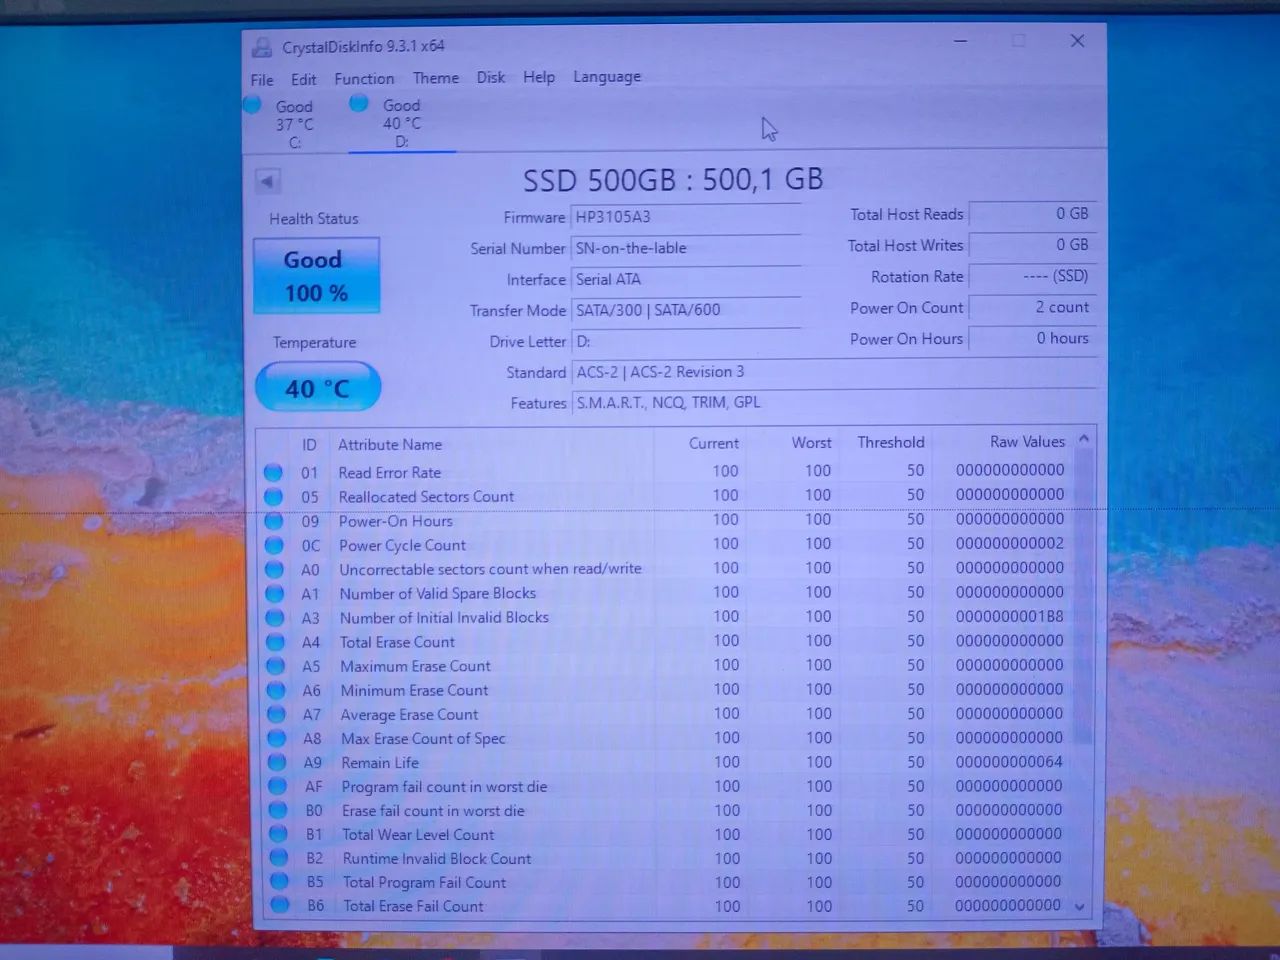The height and width of the screenshot is (960, 1280).
Task: Open the Function menu
Action: [x=364, y=78]
